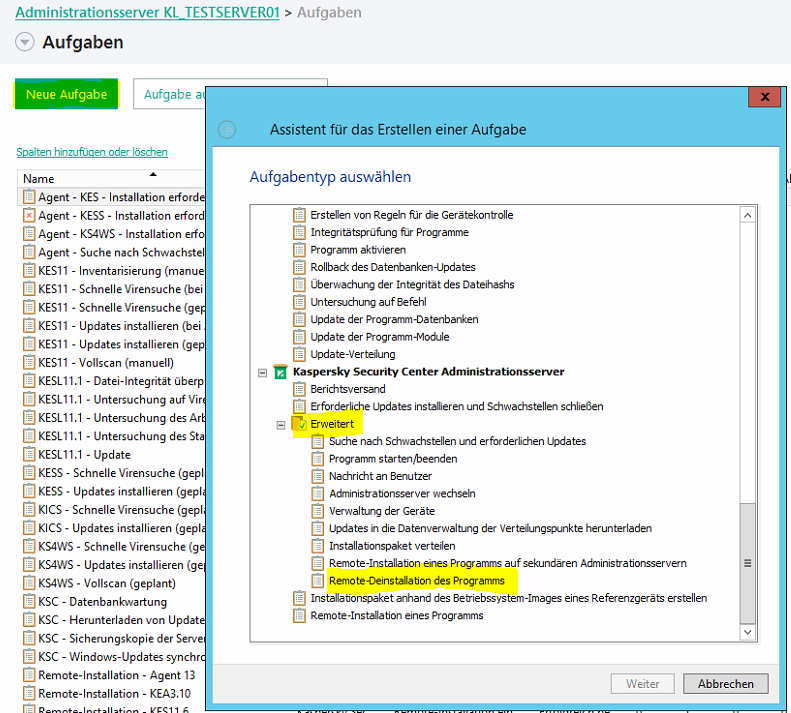Click 'Spalten hinzufügen oder löschen' link
Screen dimensions: 791x713
click(92, 152)
